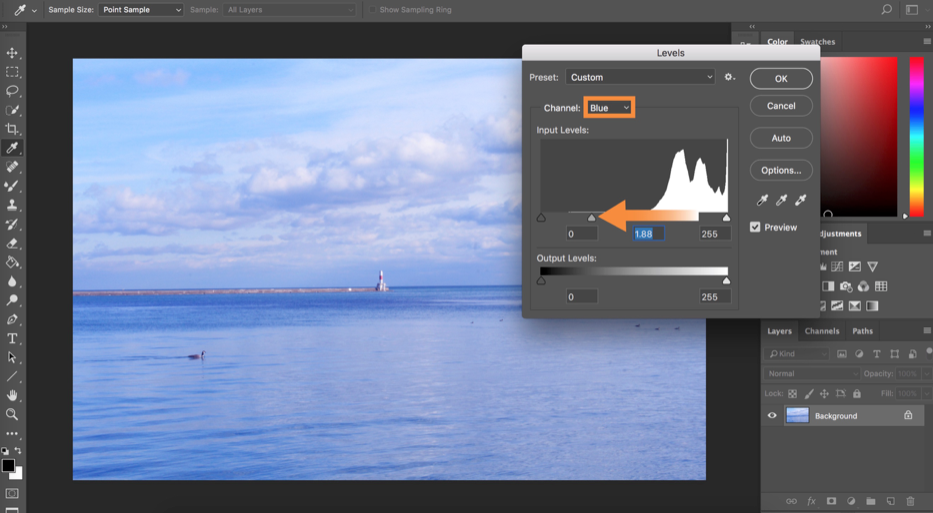Select the History Brush tool

(x=12, y=224)
